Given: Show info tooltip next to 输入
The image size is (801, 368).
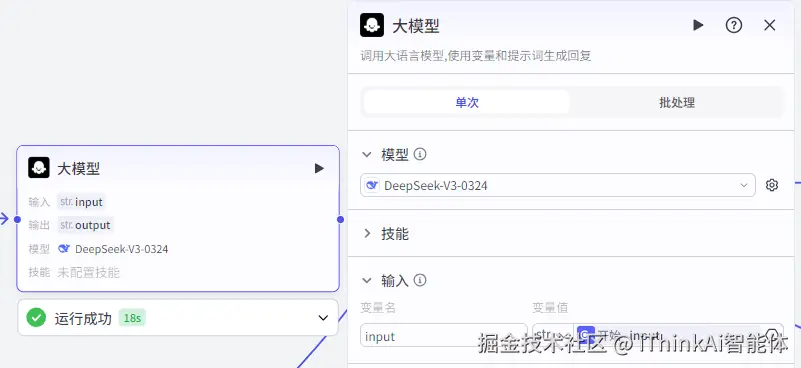Looking at the screenshot, I should click(x=420, y=280).
